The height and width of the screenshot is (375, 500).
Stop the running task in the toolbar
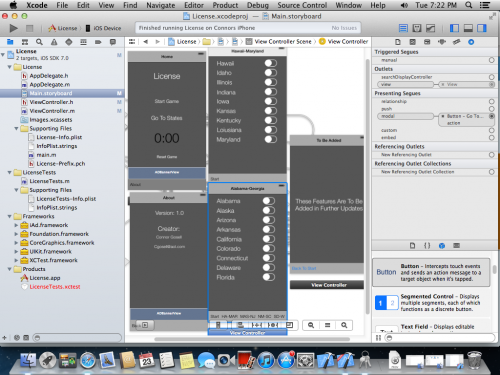coord(30,28)
